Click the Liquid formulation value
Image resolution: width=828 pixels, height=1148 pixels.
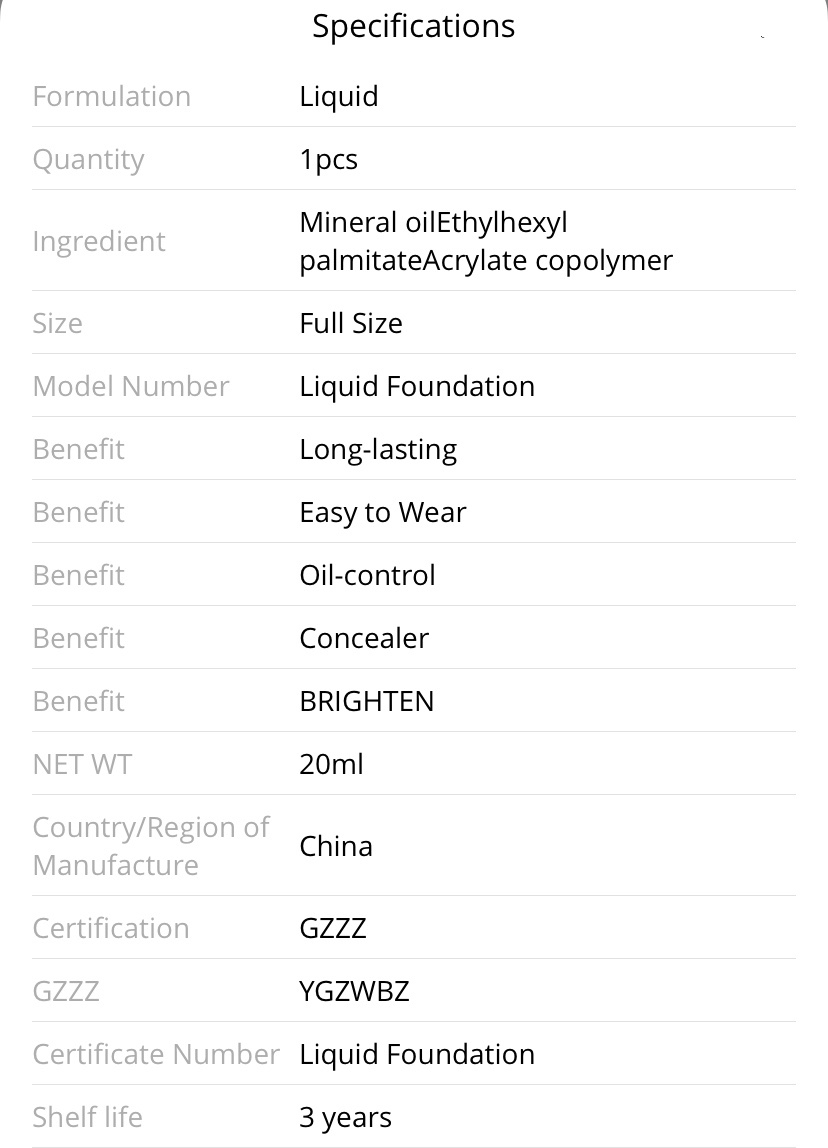pos(339,97)
